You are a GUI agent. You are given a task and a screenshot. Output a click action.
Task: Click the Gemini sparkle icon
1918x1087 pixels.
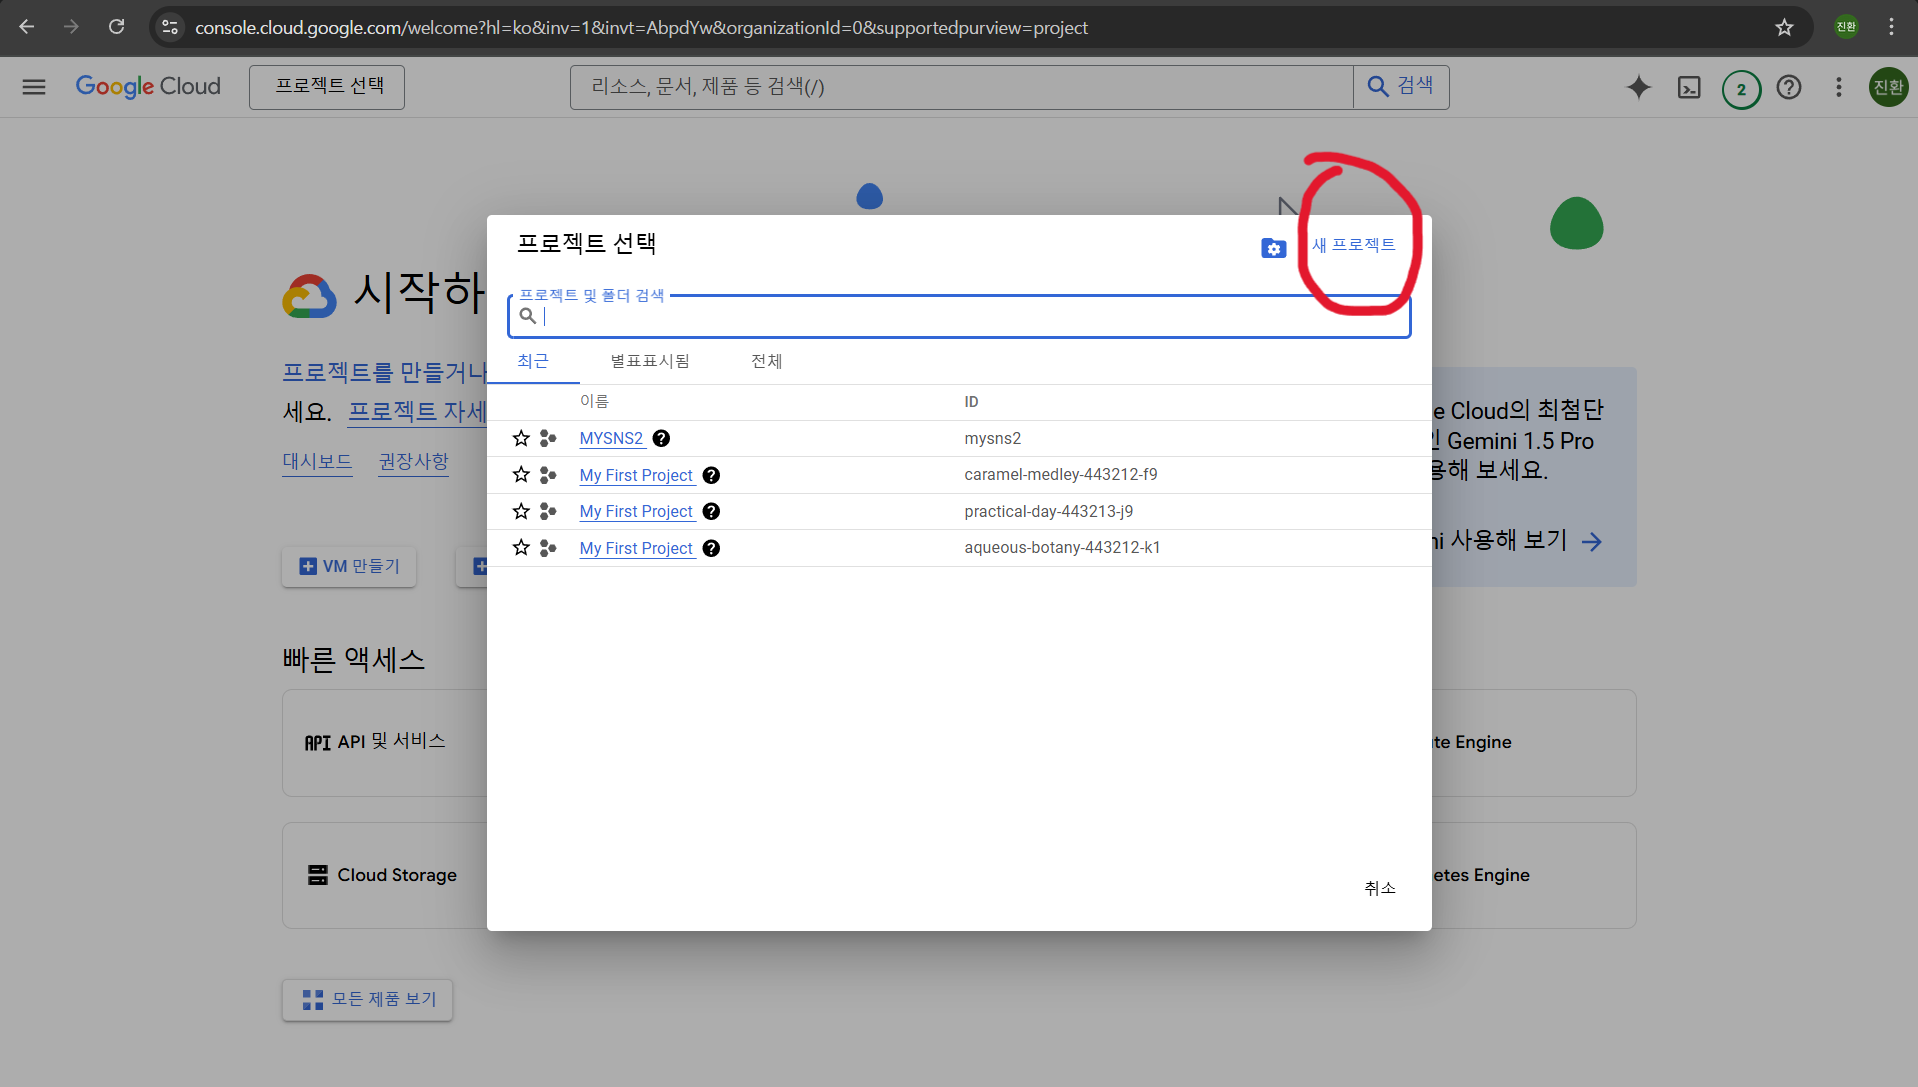point(1638,88)
